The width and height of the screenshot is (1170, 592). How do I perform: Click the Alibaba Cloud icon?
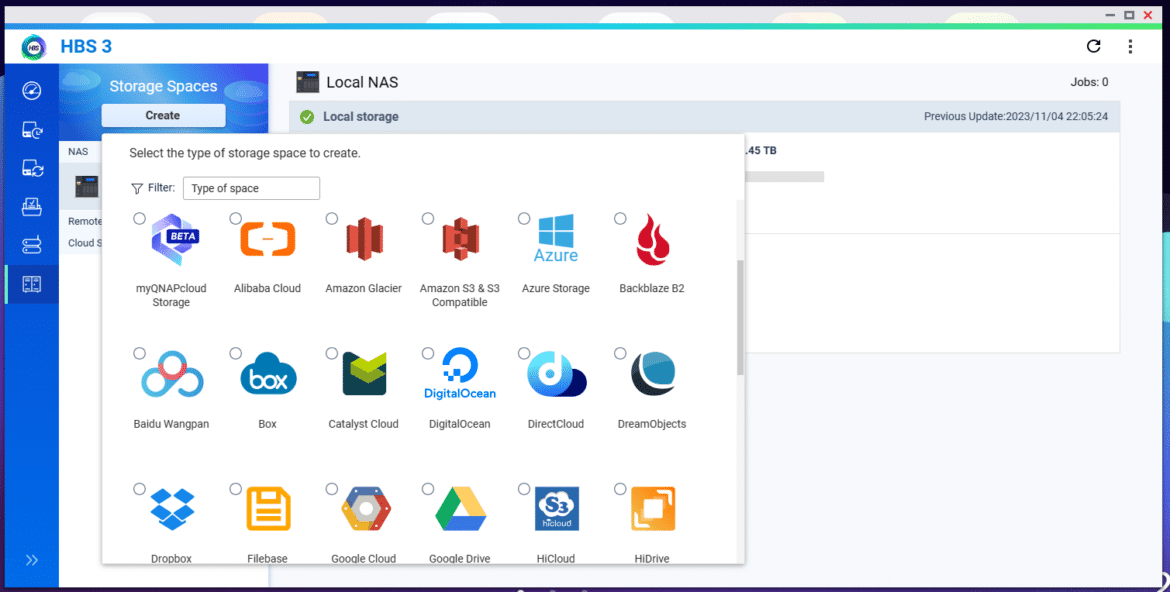[x=268, y=239]
